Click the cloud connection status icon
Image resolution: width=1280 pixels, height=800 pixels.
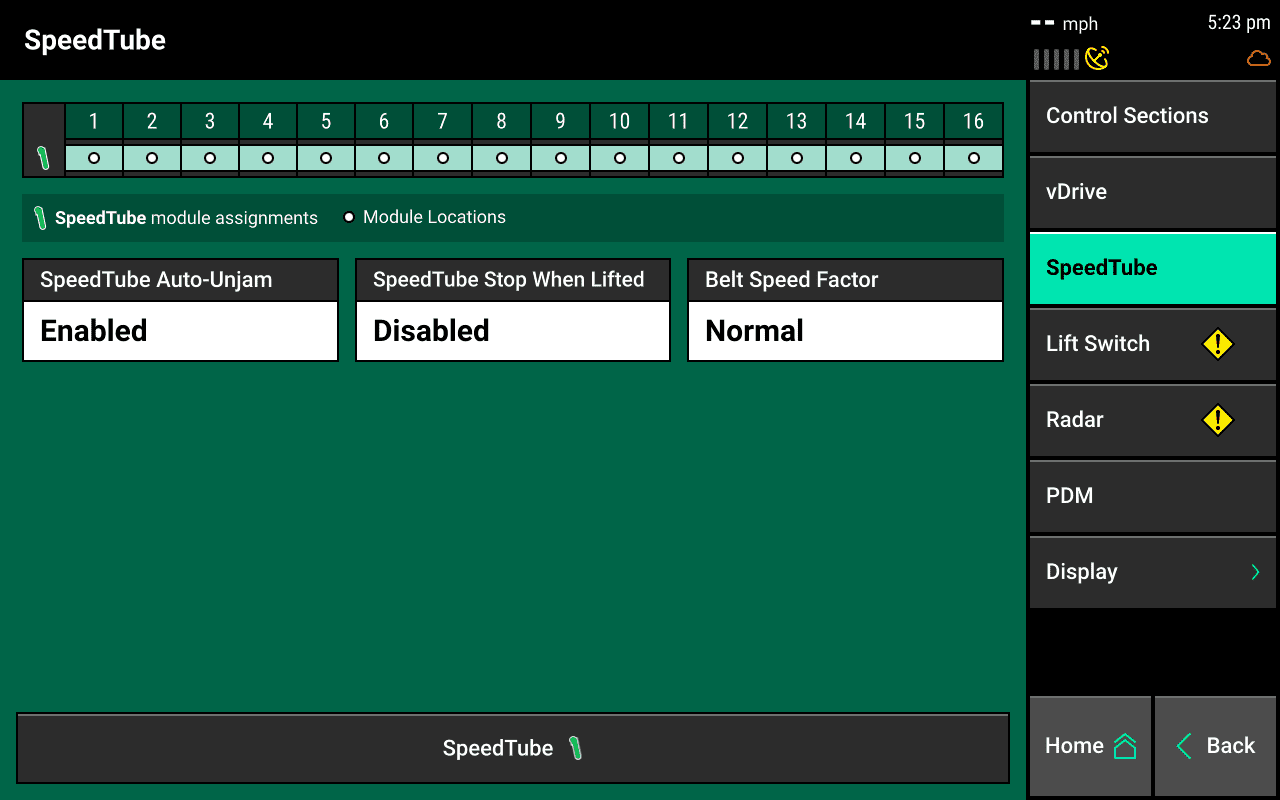[x=1258, y=59]
